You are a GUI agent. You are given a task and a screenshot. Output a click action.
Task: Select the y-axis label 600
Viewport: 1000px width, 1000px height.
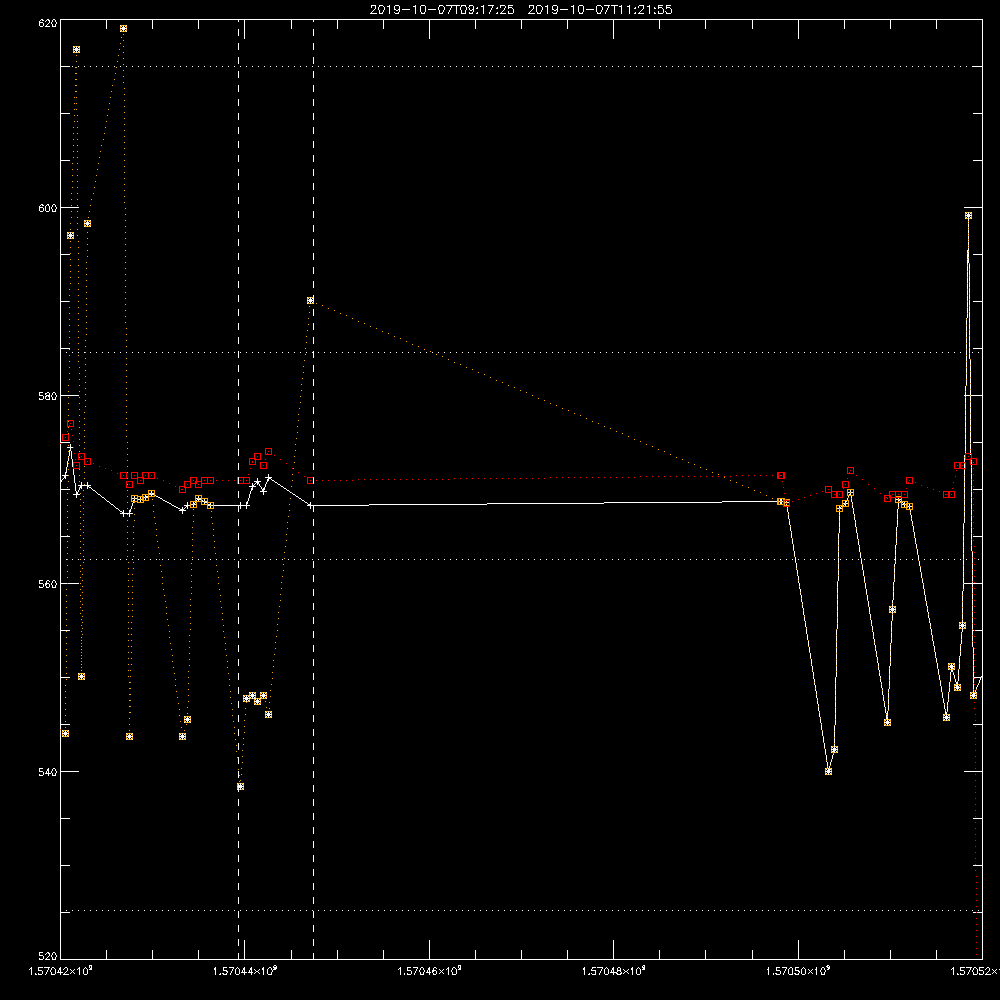tap(48, 208)
